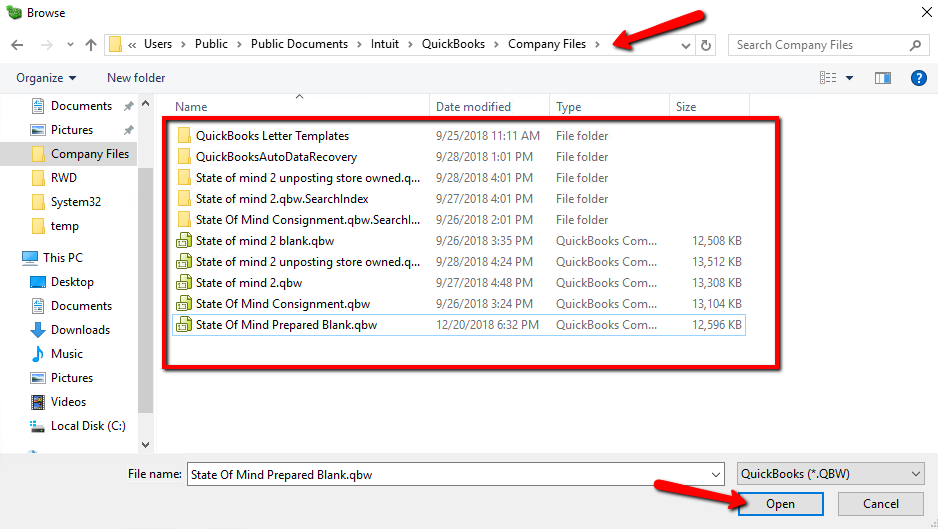Viewport: 938px width, 529px height.
Task: Open Local Disk (C:) in the sidebar
Action: click(x=88, y=425)
